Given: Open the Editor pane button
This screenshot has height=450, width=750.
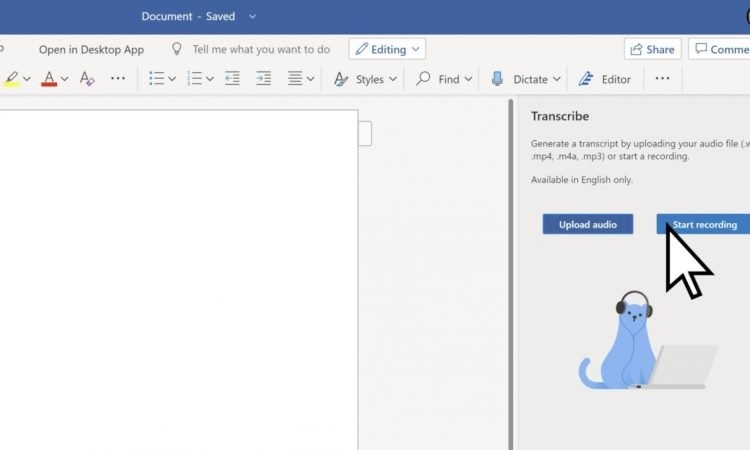Looking at the screenshot, I should (605, 79).
